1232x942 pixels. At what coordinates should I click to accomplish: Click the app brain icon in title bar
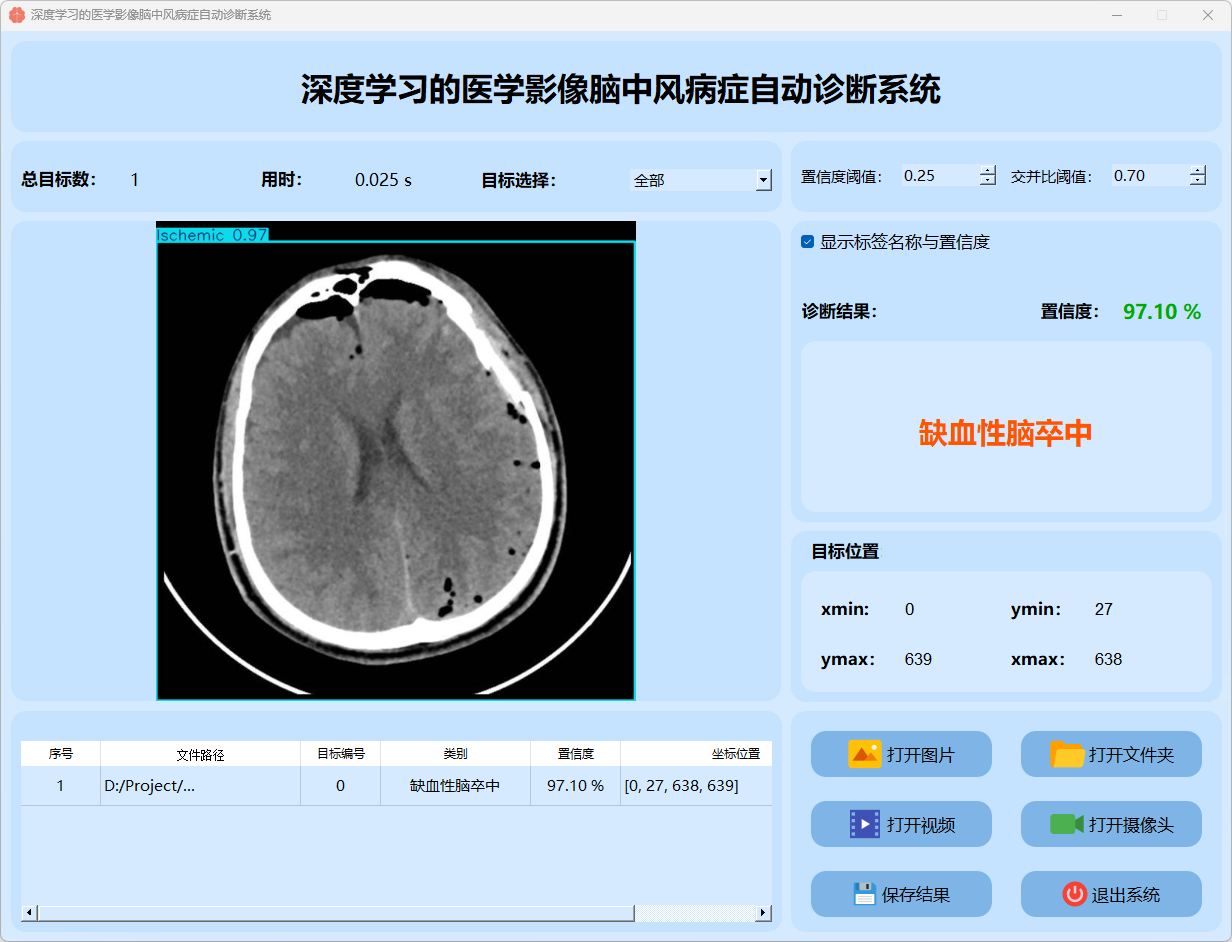coord(16,15)
